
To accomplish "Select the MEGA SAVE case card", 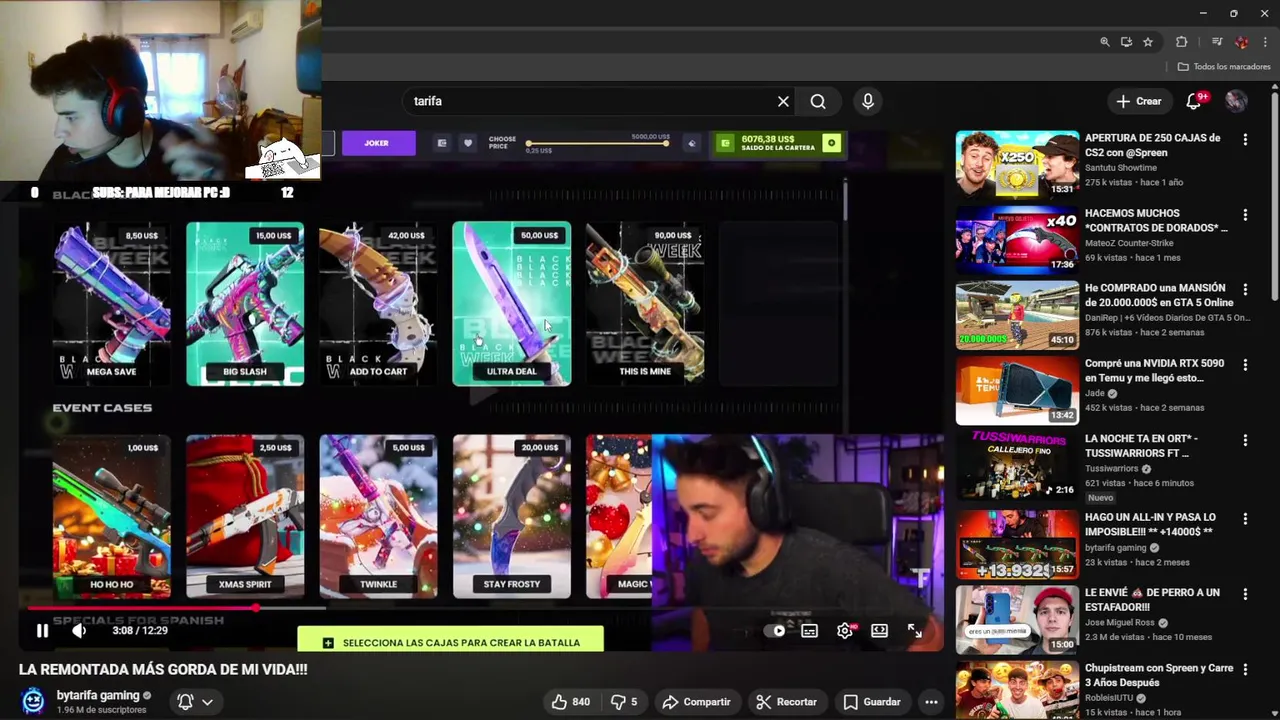I will point(111,303).
